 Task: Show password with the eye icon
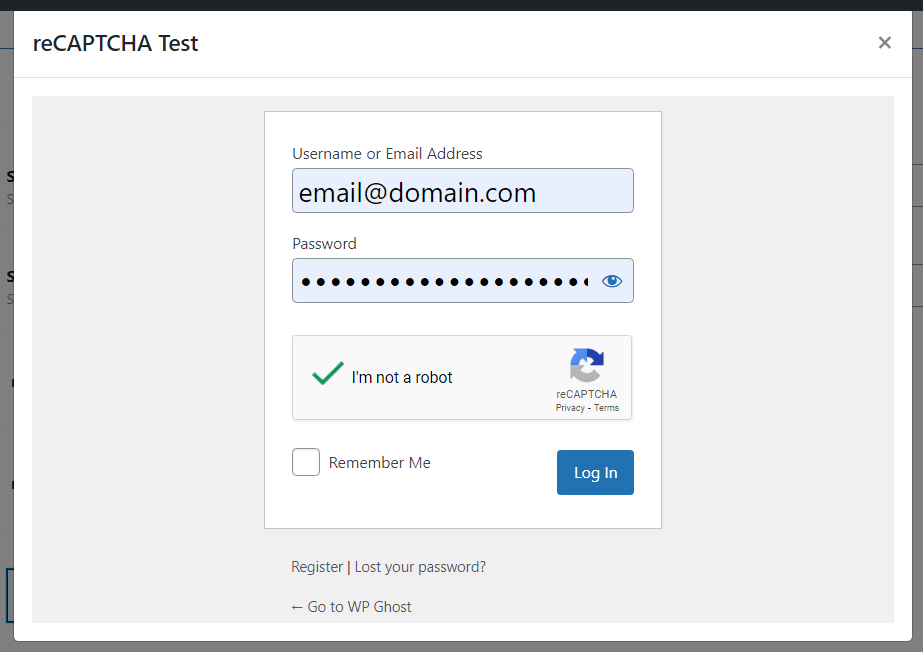pos(612,281)
